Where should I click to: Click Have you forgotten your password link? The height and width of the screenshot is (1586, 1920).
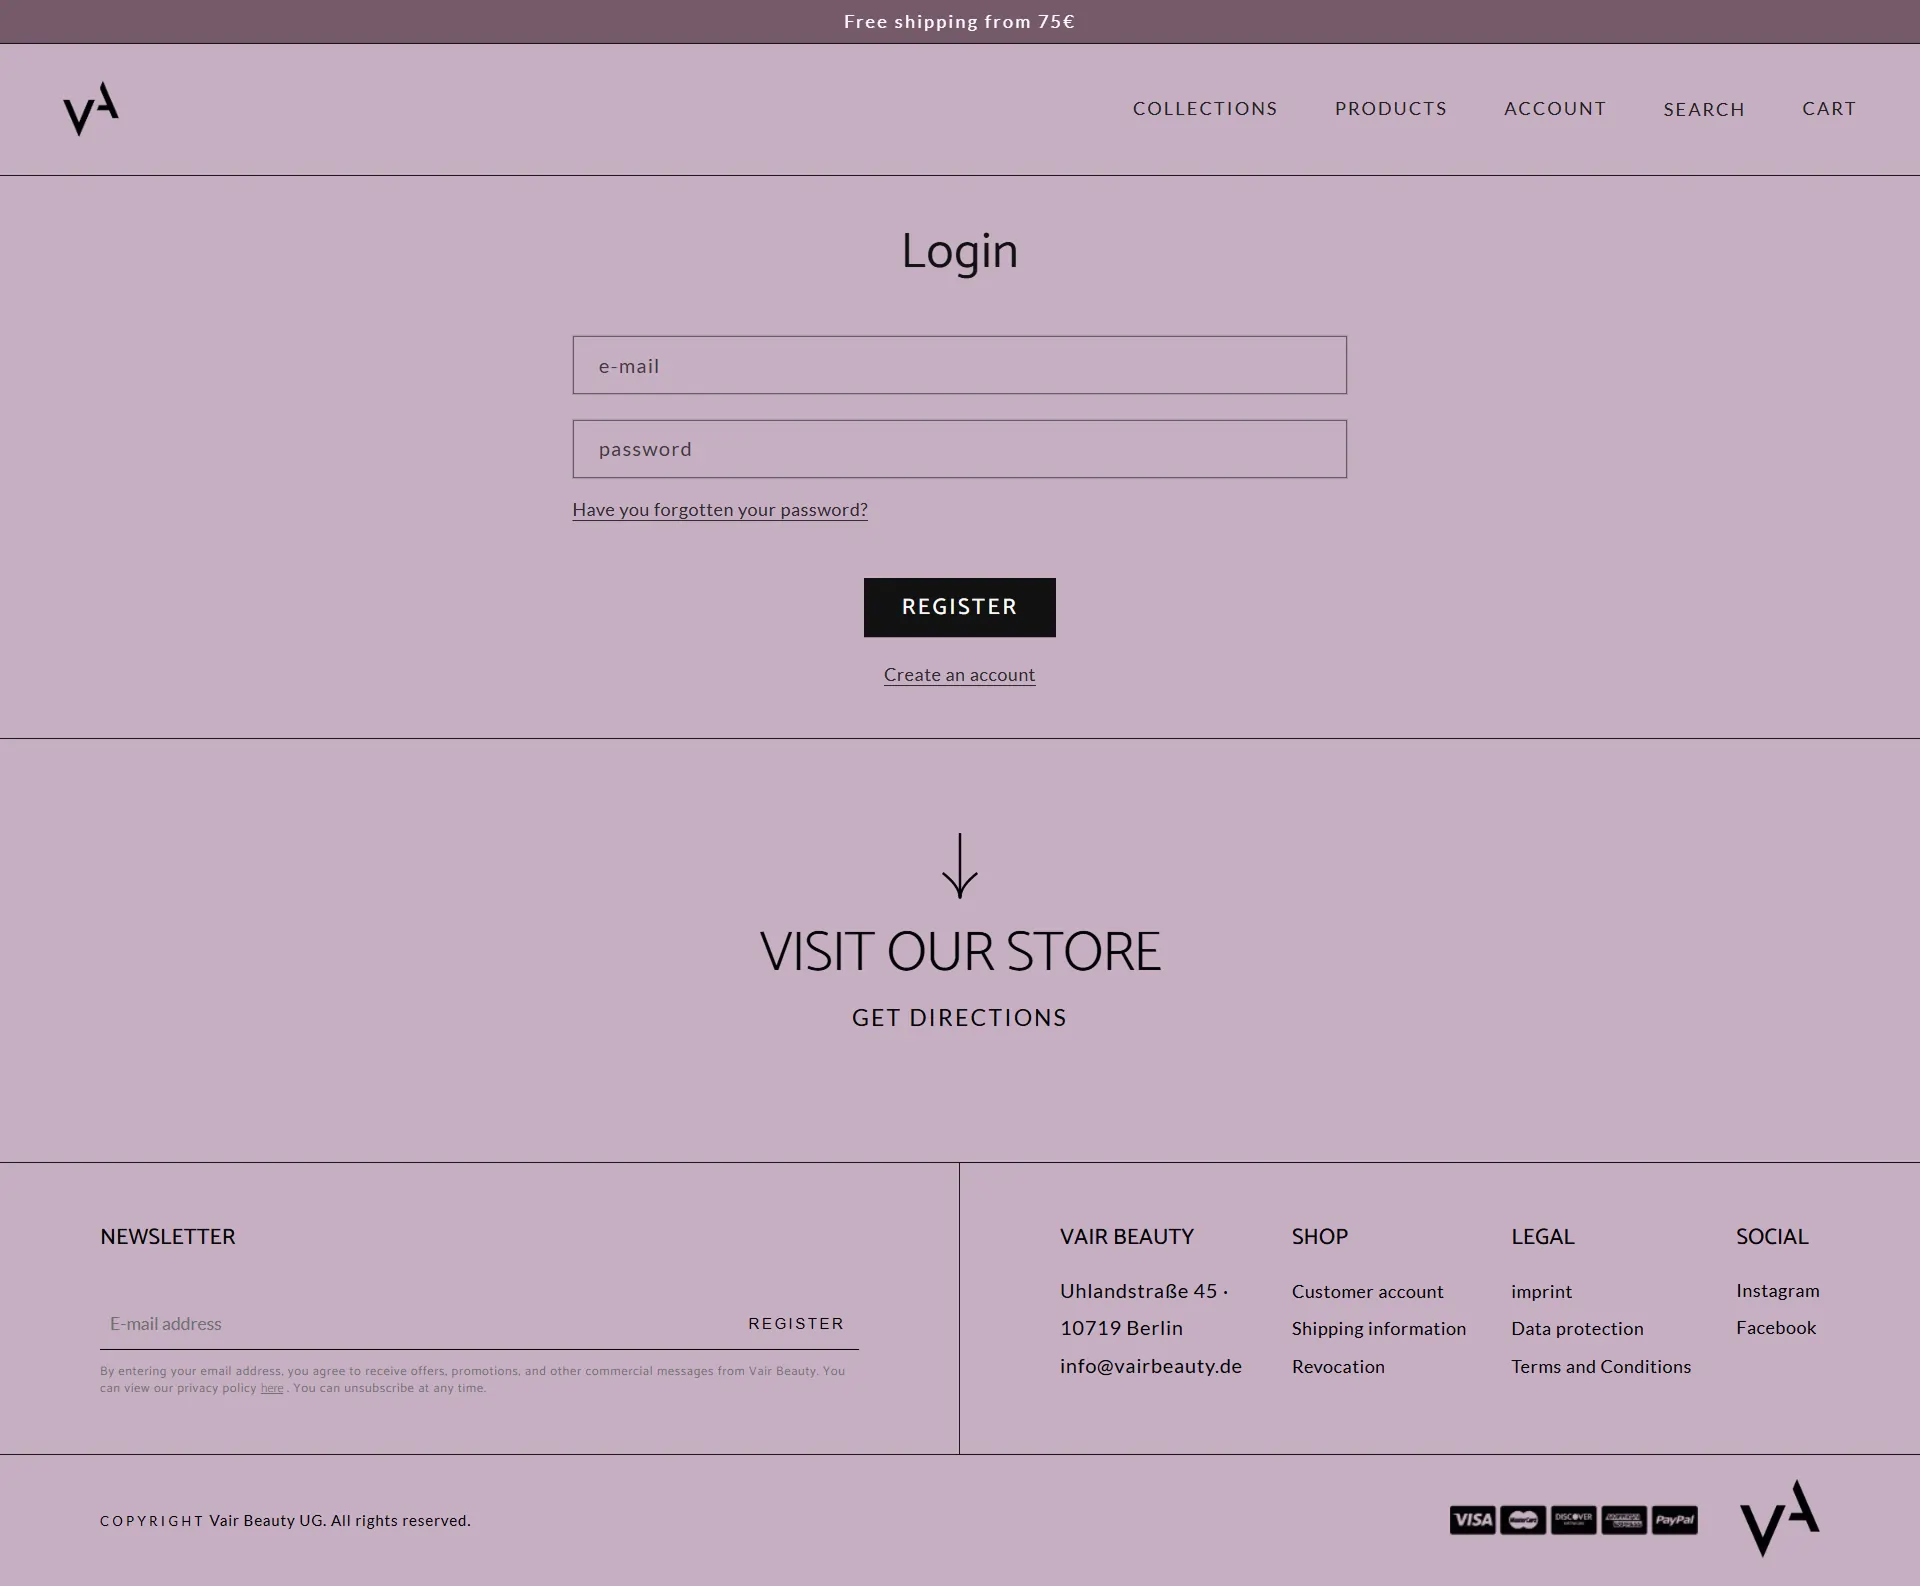[719, 509]
